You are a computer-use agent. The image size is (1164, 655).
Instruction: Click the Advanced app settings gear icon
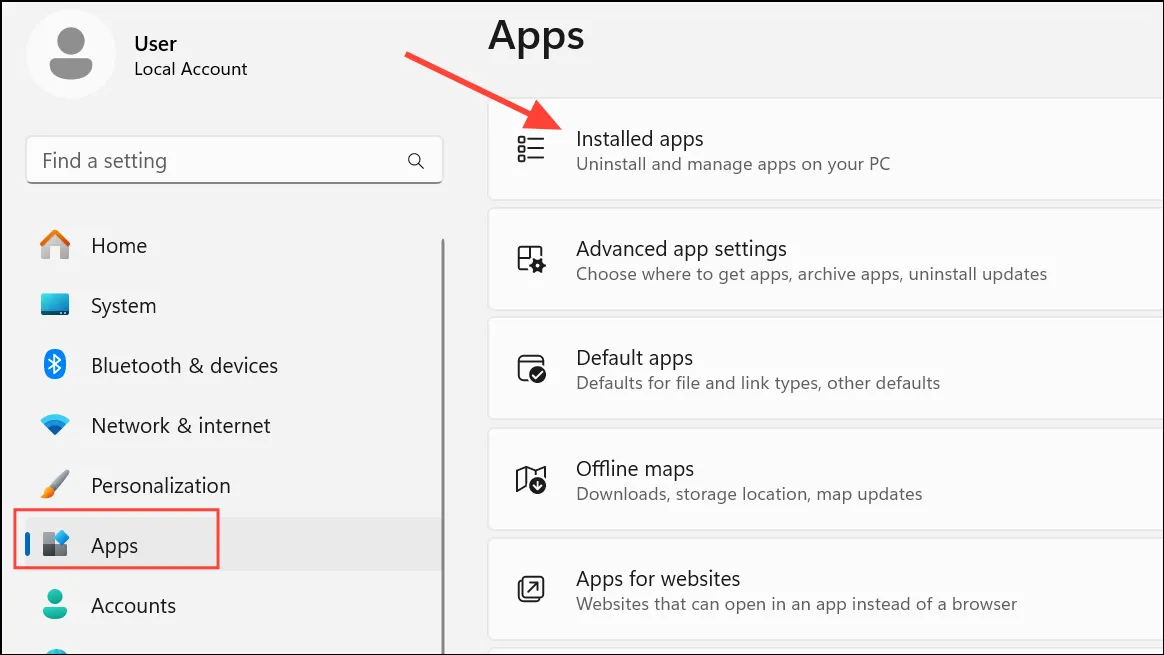click(x=531, y=259)
